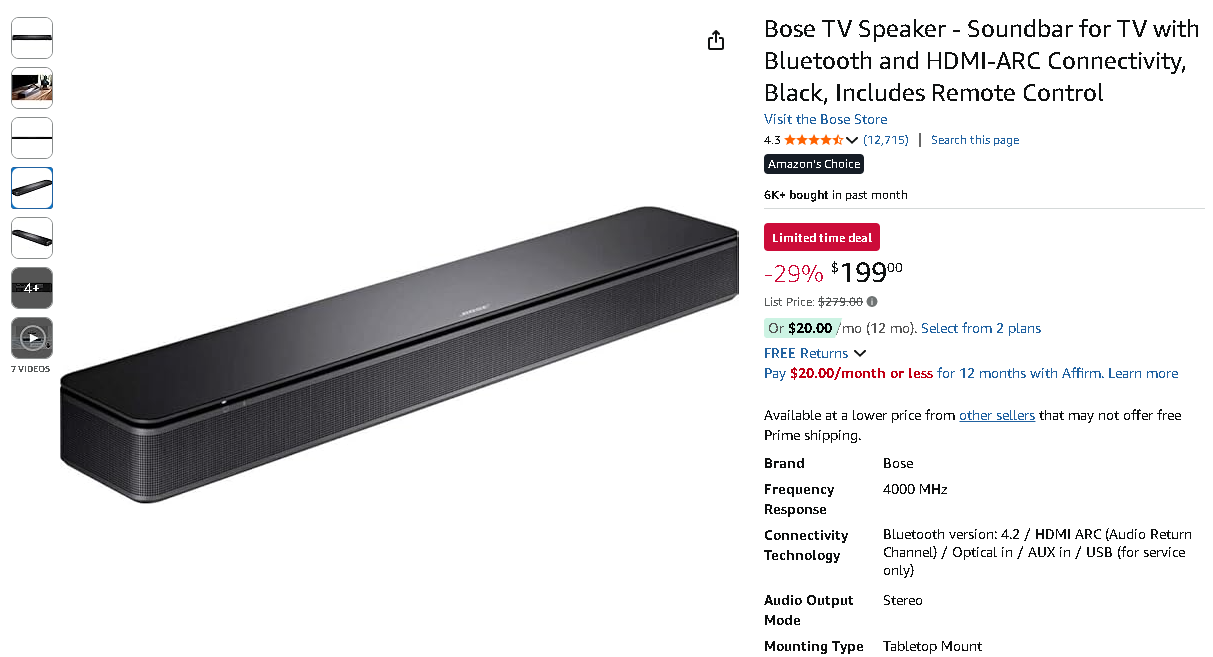The image size is (1213, 657).
Task: Select the third thin side-profile thumbnail
Action: (x=32, y=138)
